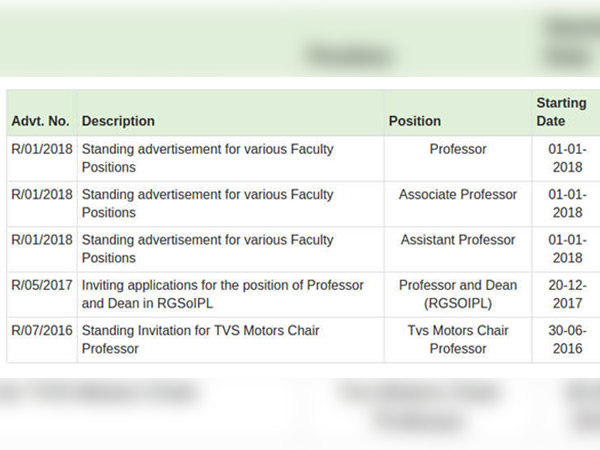Click the Description column header
The image size is (600, 450).
point(118,121)
